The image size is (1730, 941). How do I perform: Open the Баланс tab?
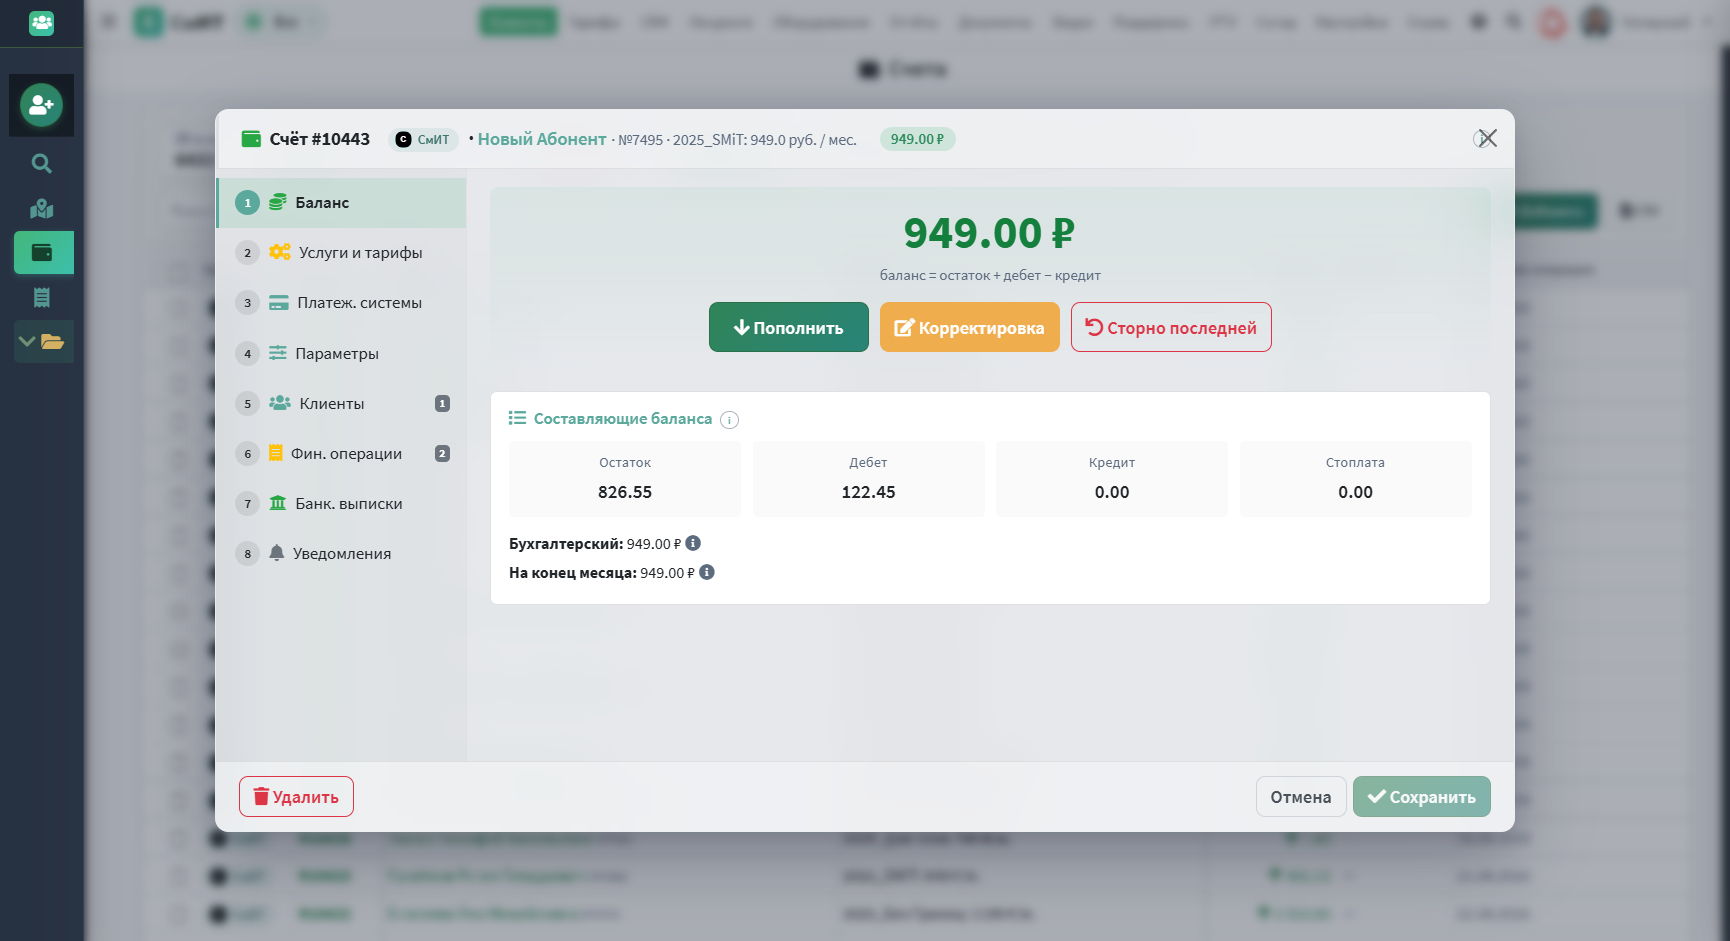(341, 203)
